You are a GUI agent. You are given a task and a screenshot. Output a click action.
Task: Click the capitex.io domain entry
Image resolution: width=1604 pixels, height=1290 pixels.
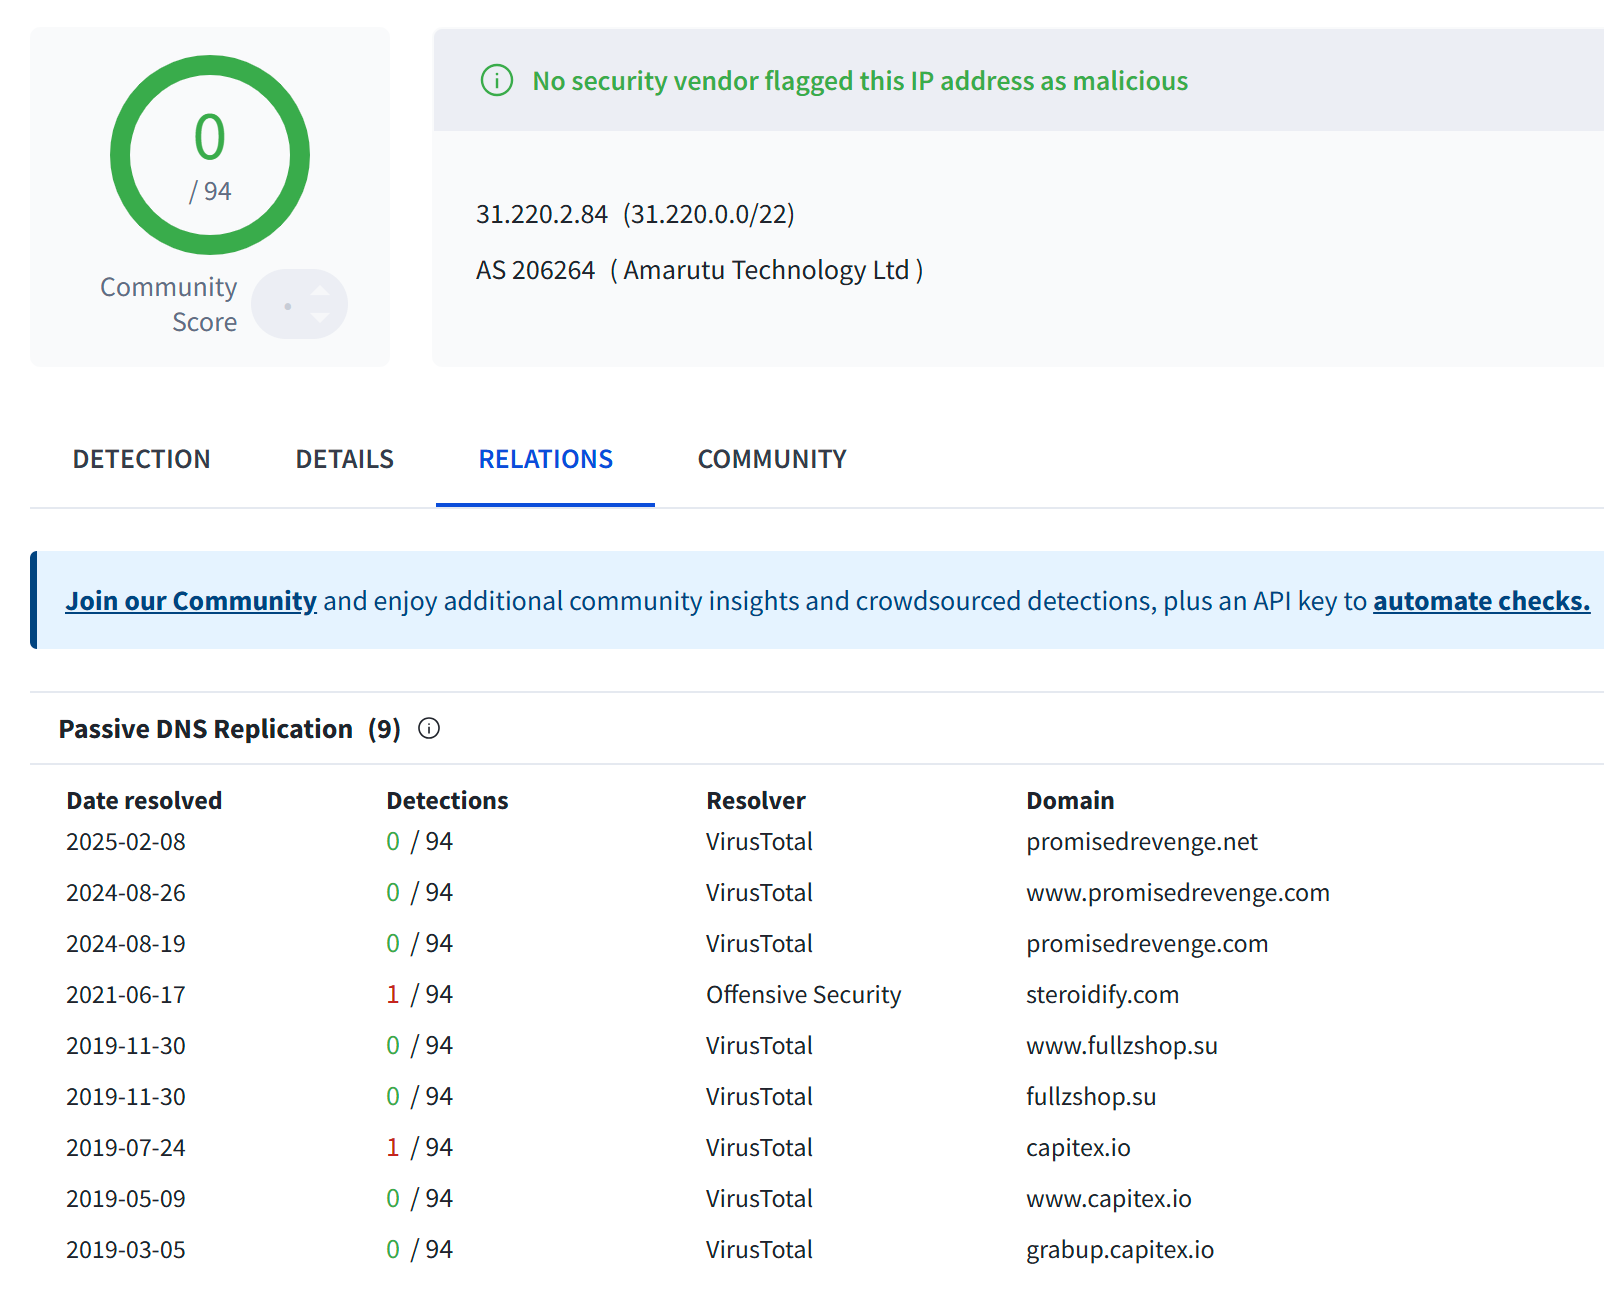click(1078, 1147)
